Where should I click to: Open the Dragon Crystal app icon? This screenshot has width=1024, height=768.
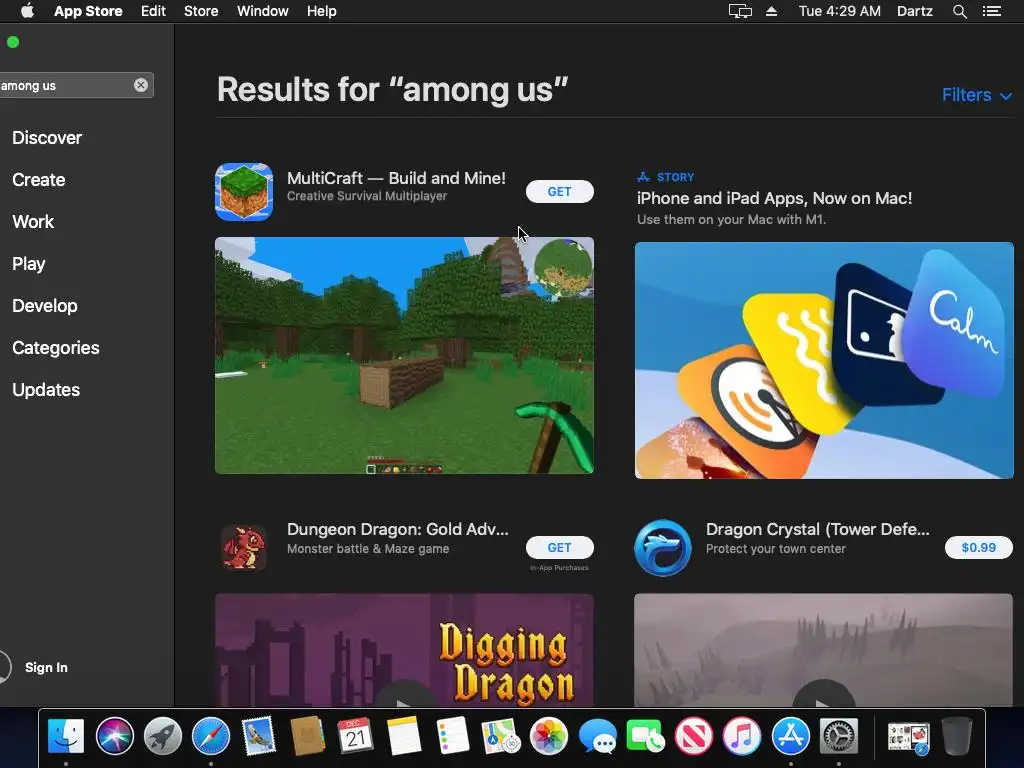663,547
